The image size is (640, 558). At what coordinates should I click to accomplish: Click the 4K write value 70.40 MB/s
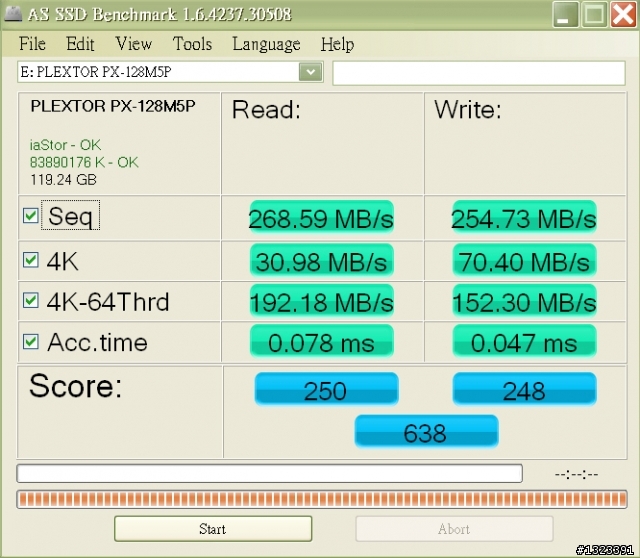[524, 260]
